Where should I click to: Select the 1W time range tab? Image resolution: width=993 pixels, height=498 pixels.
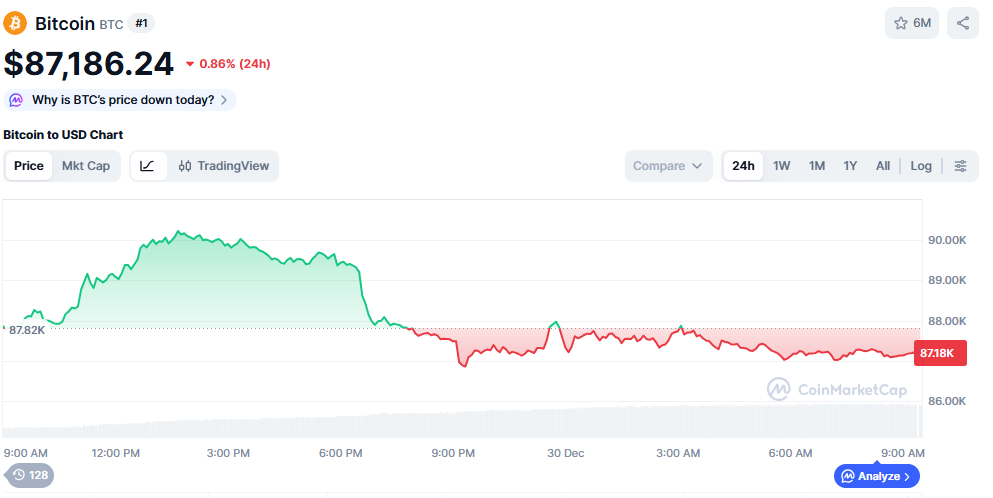pos(782,166)
